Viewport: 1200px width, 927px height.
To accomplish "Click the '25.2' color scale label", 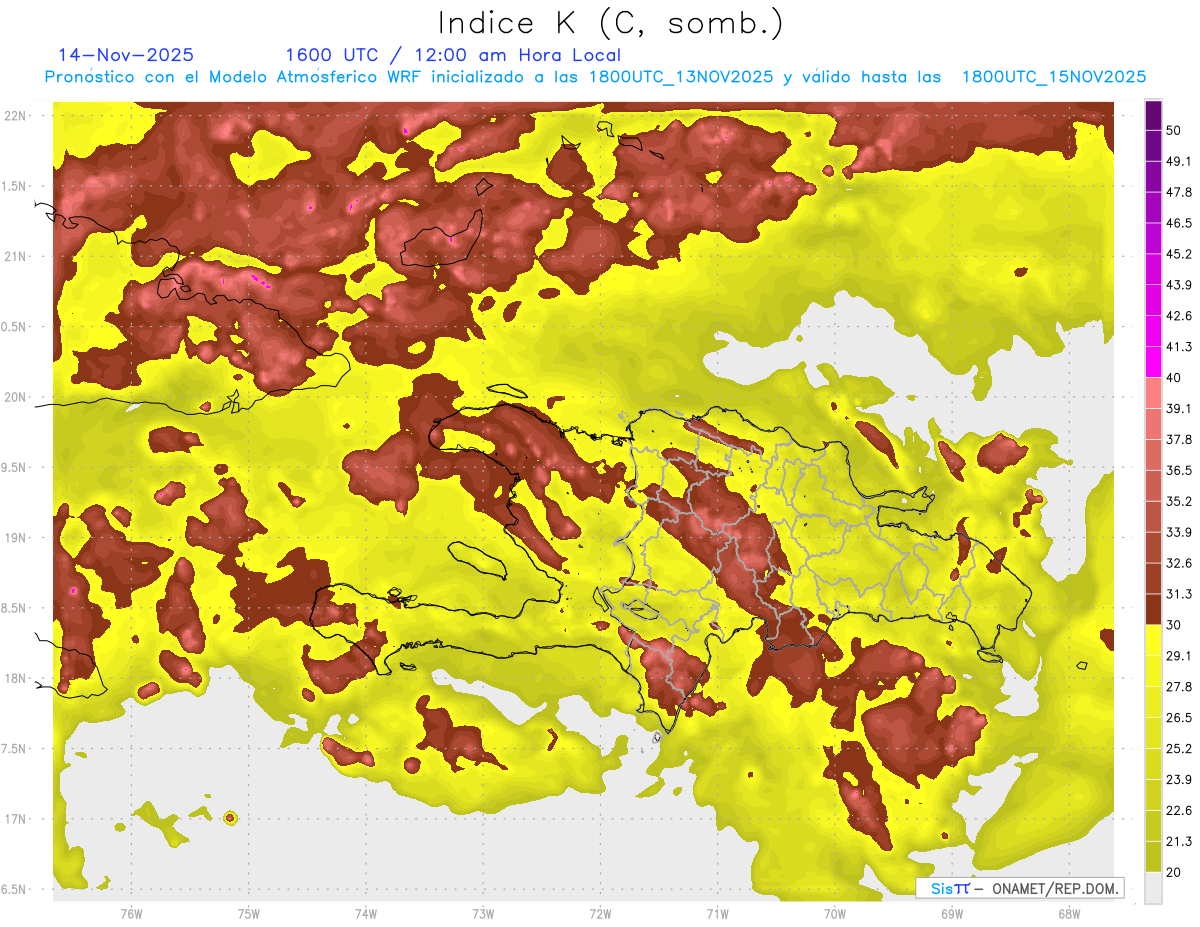I will tap(1178, 748).
